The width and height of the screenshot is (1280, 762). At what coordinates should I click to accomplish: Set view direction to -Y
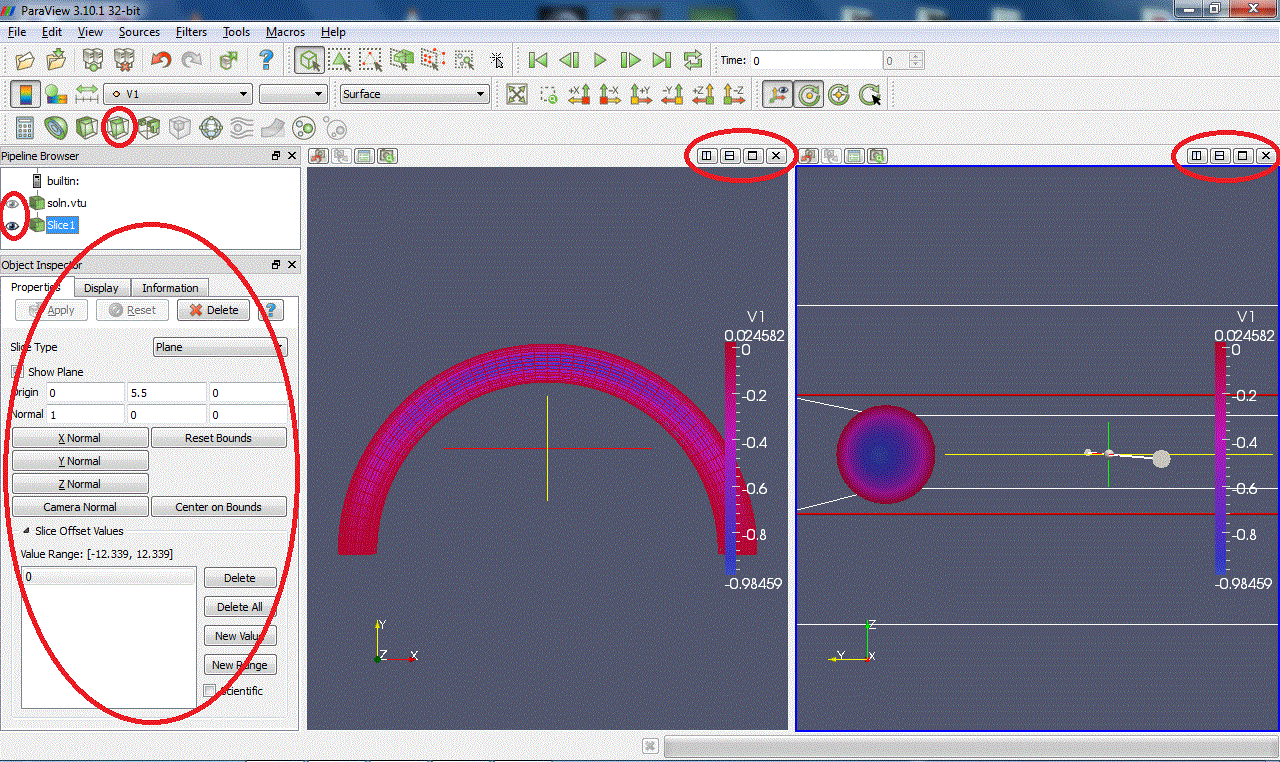click(672, 94)
